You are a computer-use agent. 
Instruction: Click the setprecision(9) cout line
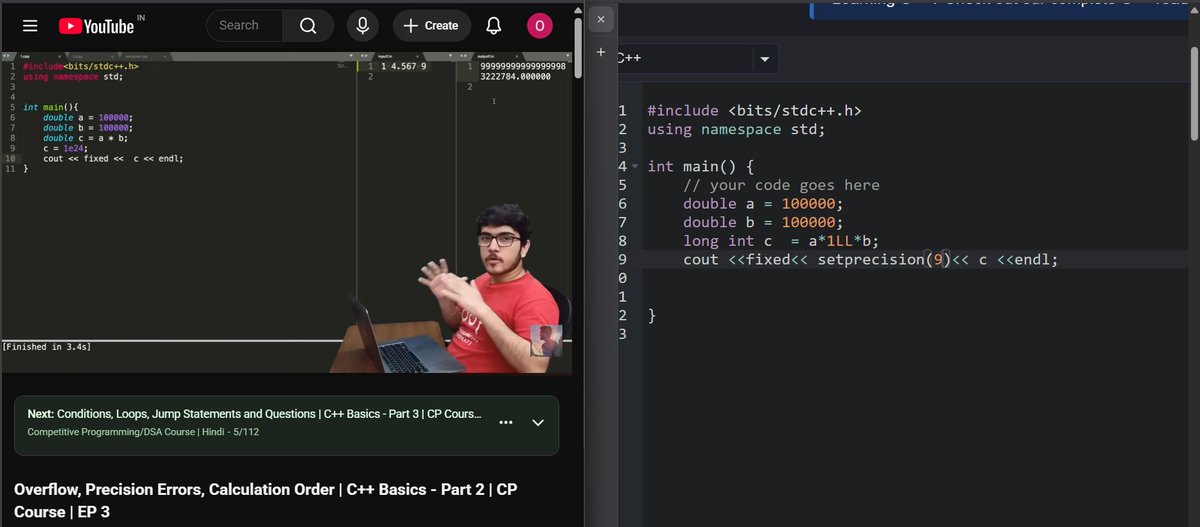870,259
